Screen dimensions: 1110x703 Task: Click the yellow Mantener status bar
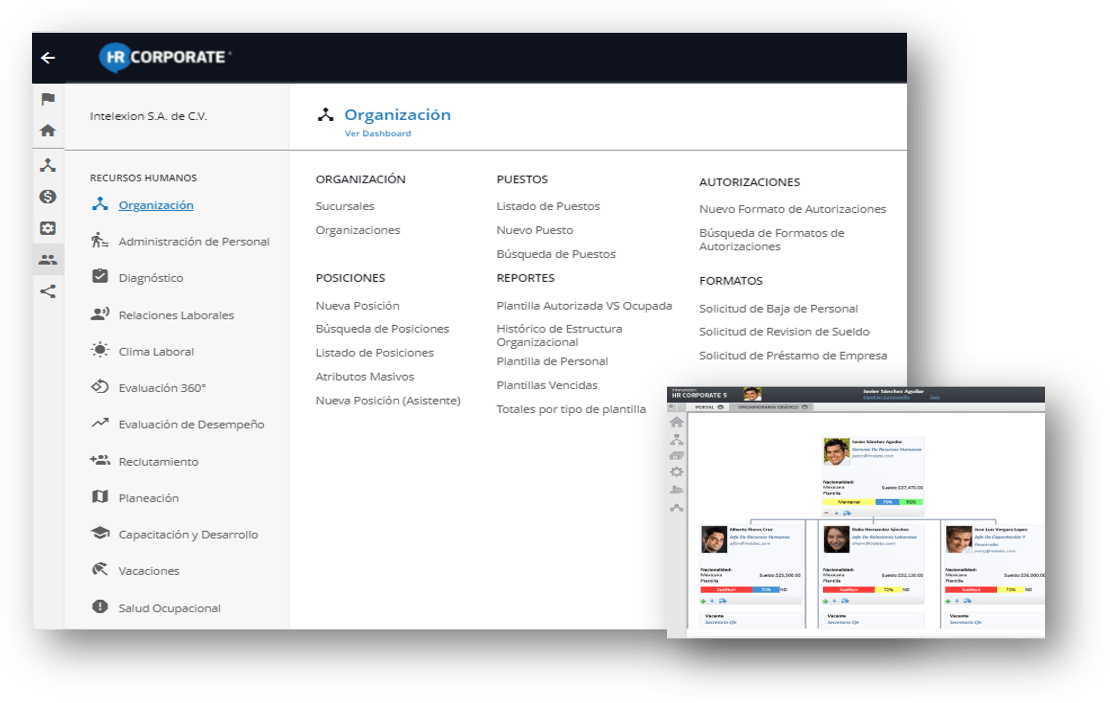point(848,502)
